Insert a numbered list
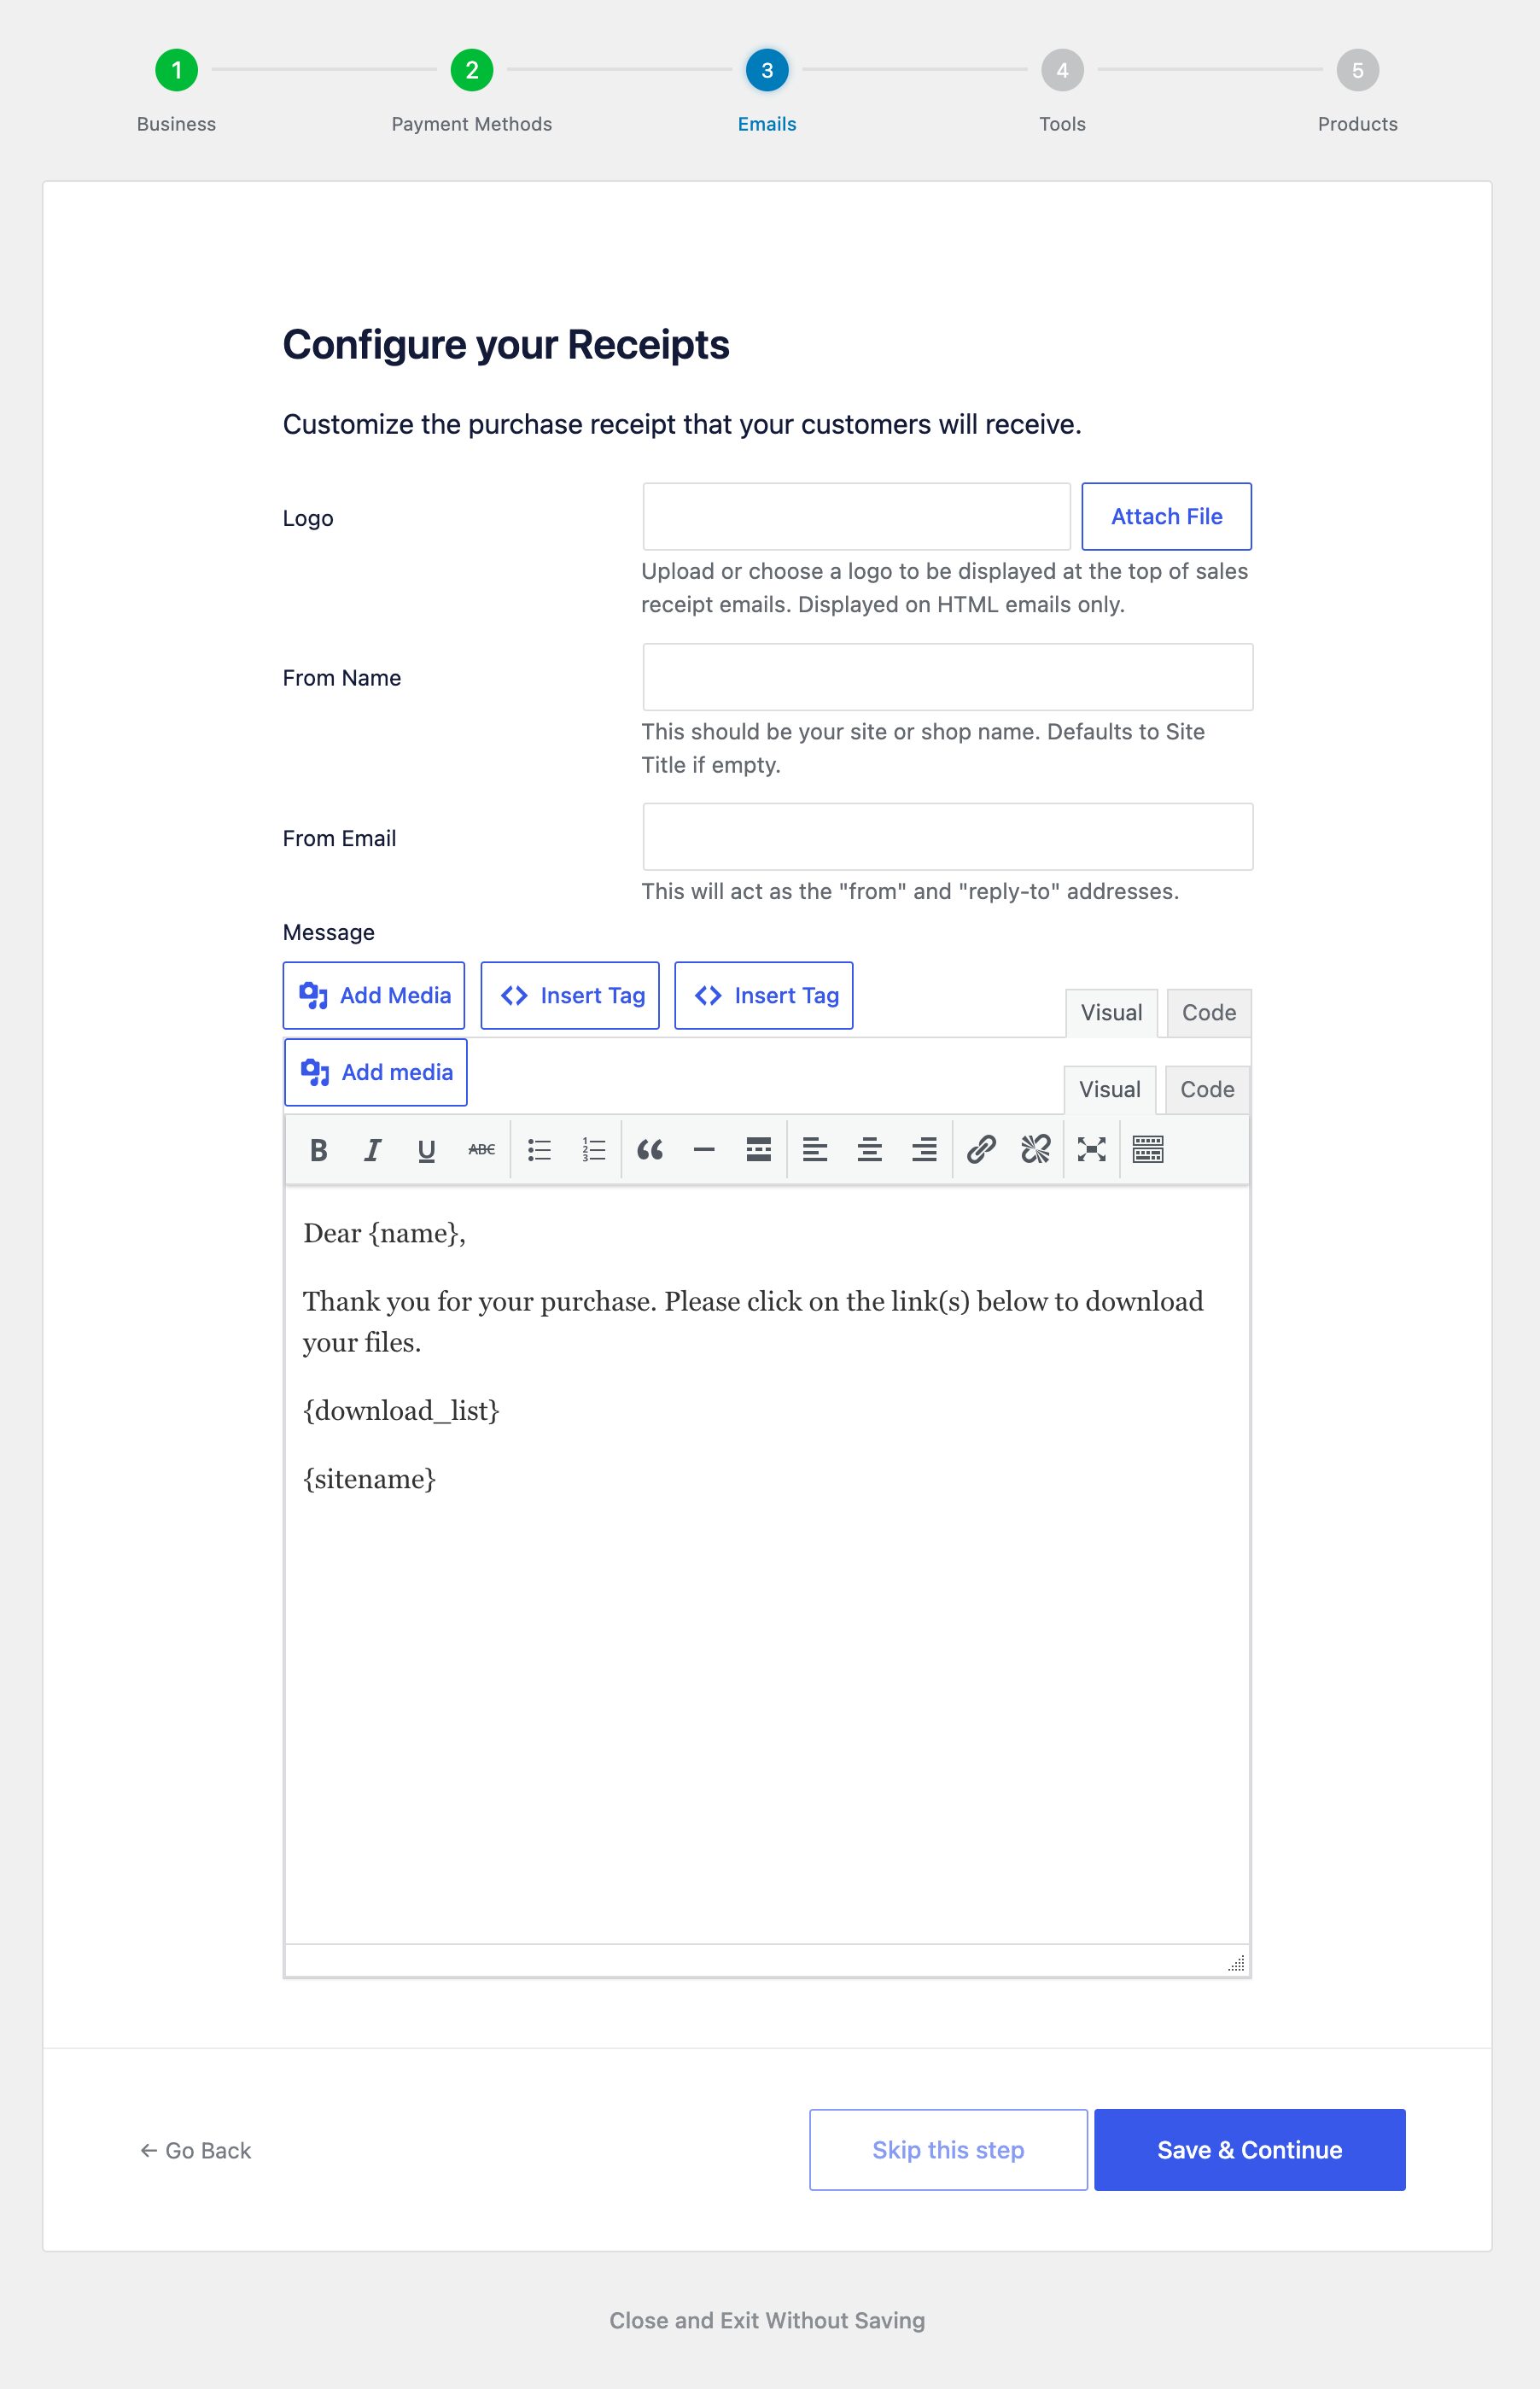Viewport: 1540px width, 2389px height. (594, 1150)
